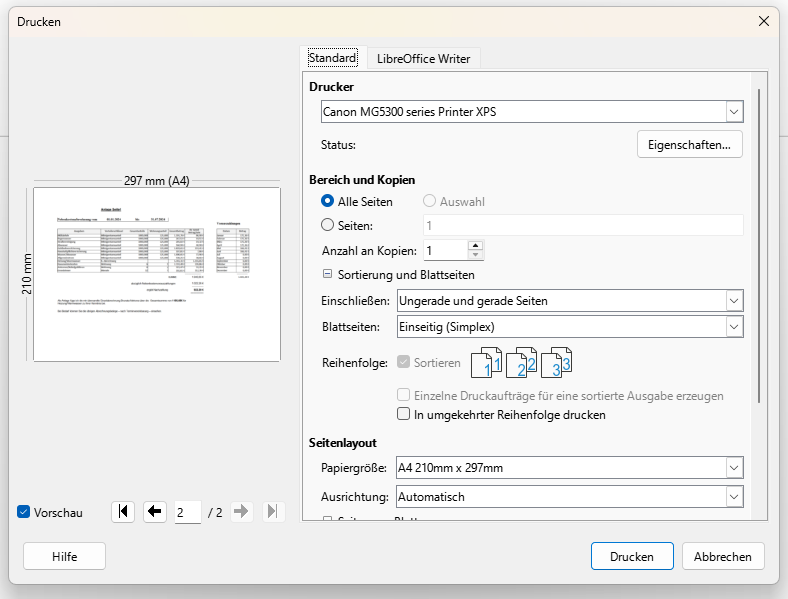Image resolution: width=788 pixels, height=599 pixels.
Task: Collapse the Sortierung und Blattseiten section
Action: pos(327,274)
